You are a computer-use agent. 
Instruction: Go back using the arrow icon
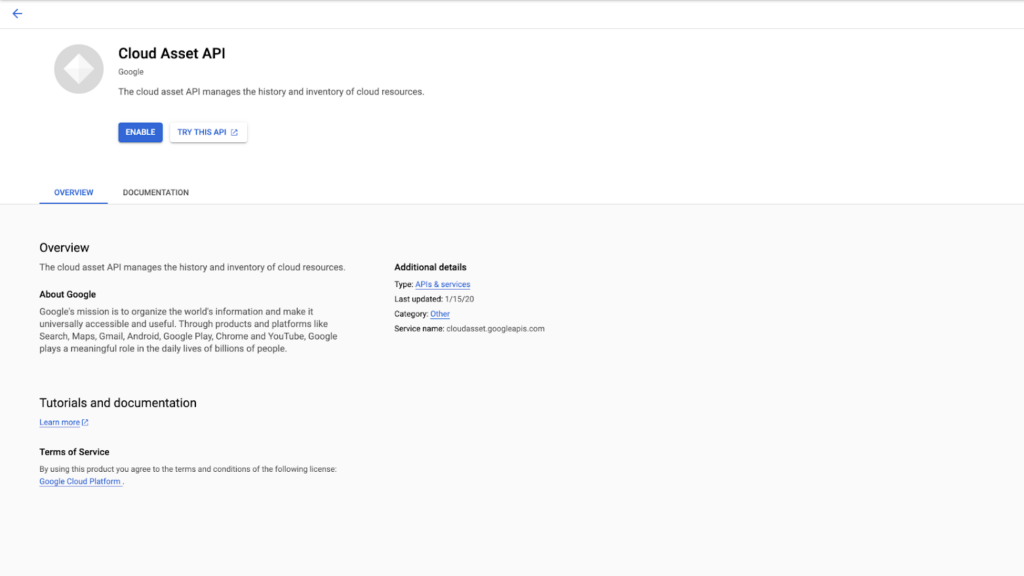pos(17,13)
